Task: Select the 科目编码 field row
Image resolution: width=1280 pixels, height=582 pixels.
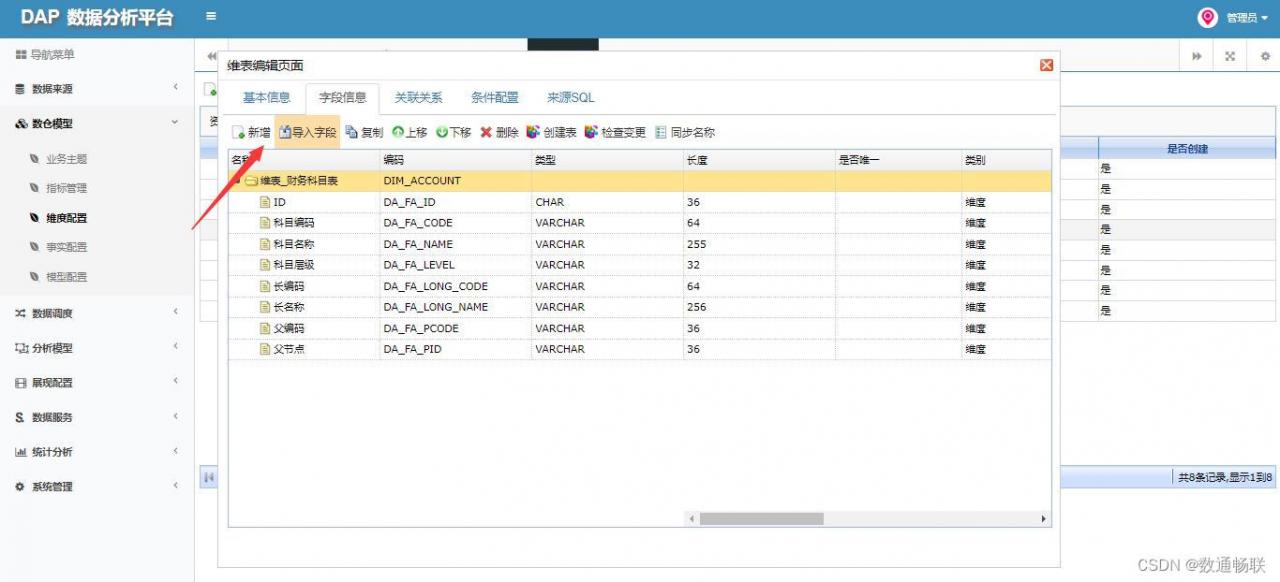Action: (640, 223)
